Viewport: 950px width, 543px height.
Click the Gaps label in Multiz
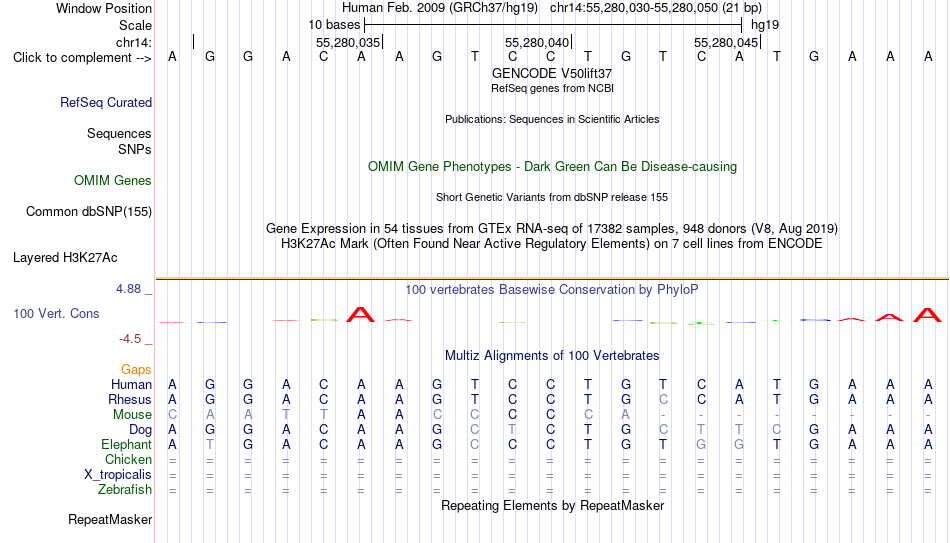coord(136,370)
